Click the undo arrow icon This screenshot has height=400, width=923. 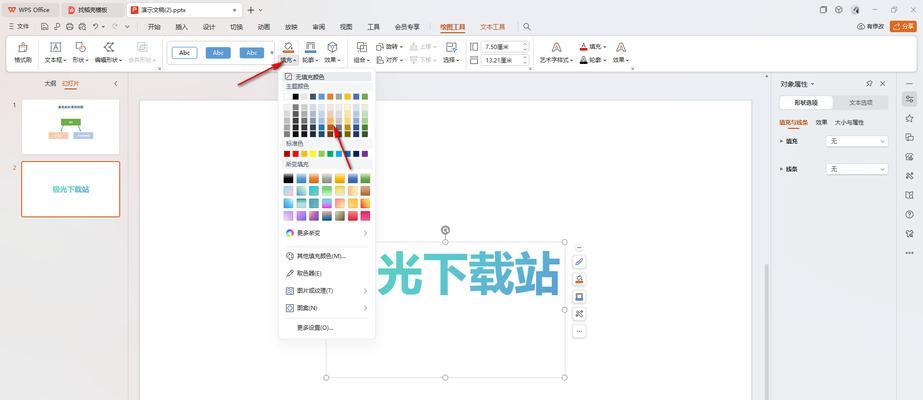(x=95, y=26)
